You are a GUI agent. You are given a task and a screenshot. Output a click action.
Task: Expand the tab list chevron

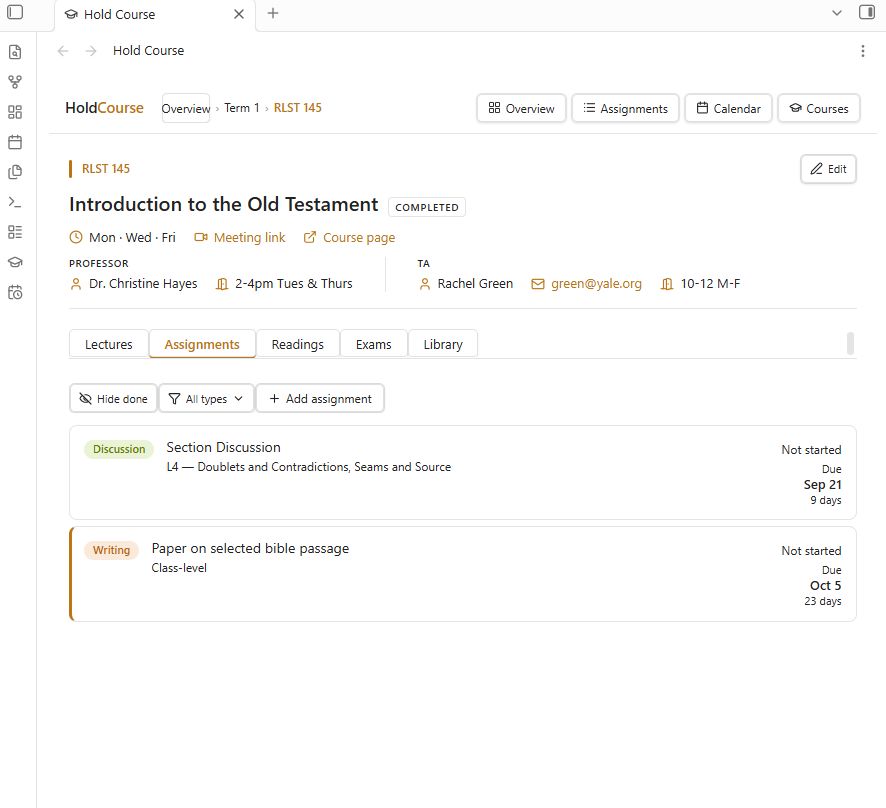[837, 13]
